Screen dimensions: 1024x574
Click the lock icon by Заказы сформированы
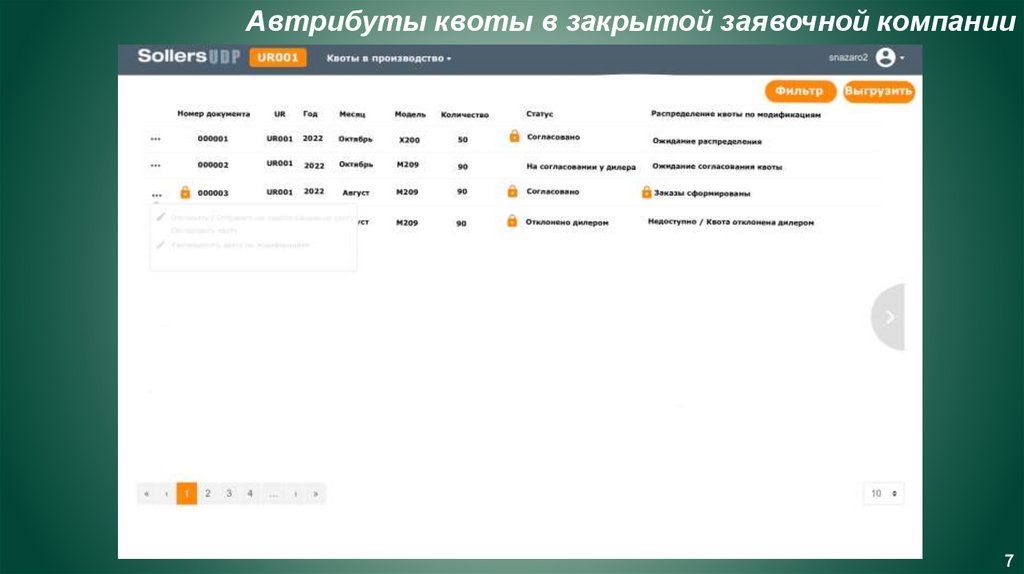[x=646, y=192]
